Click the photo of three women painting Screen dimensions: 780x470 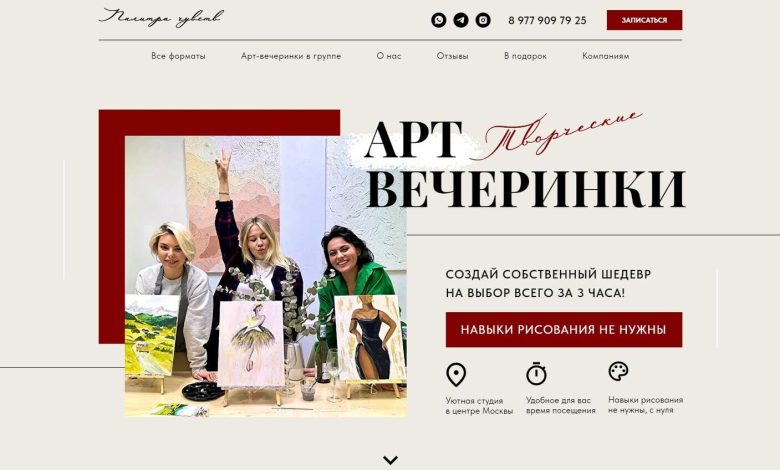point(265,277)
